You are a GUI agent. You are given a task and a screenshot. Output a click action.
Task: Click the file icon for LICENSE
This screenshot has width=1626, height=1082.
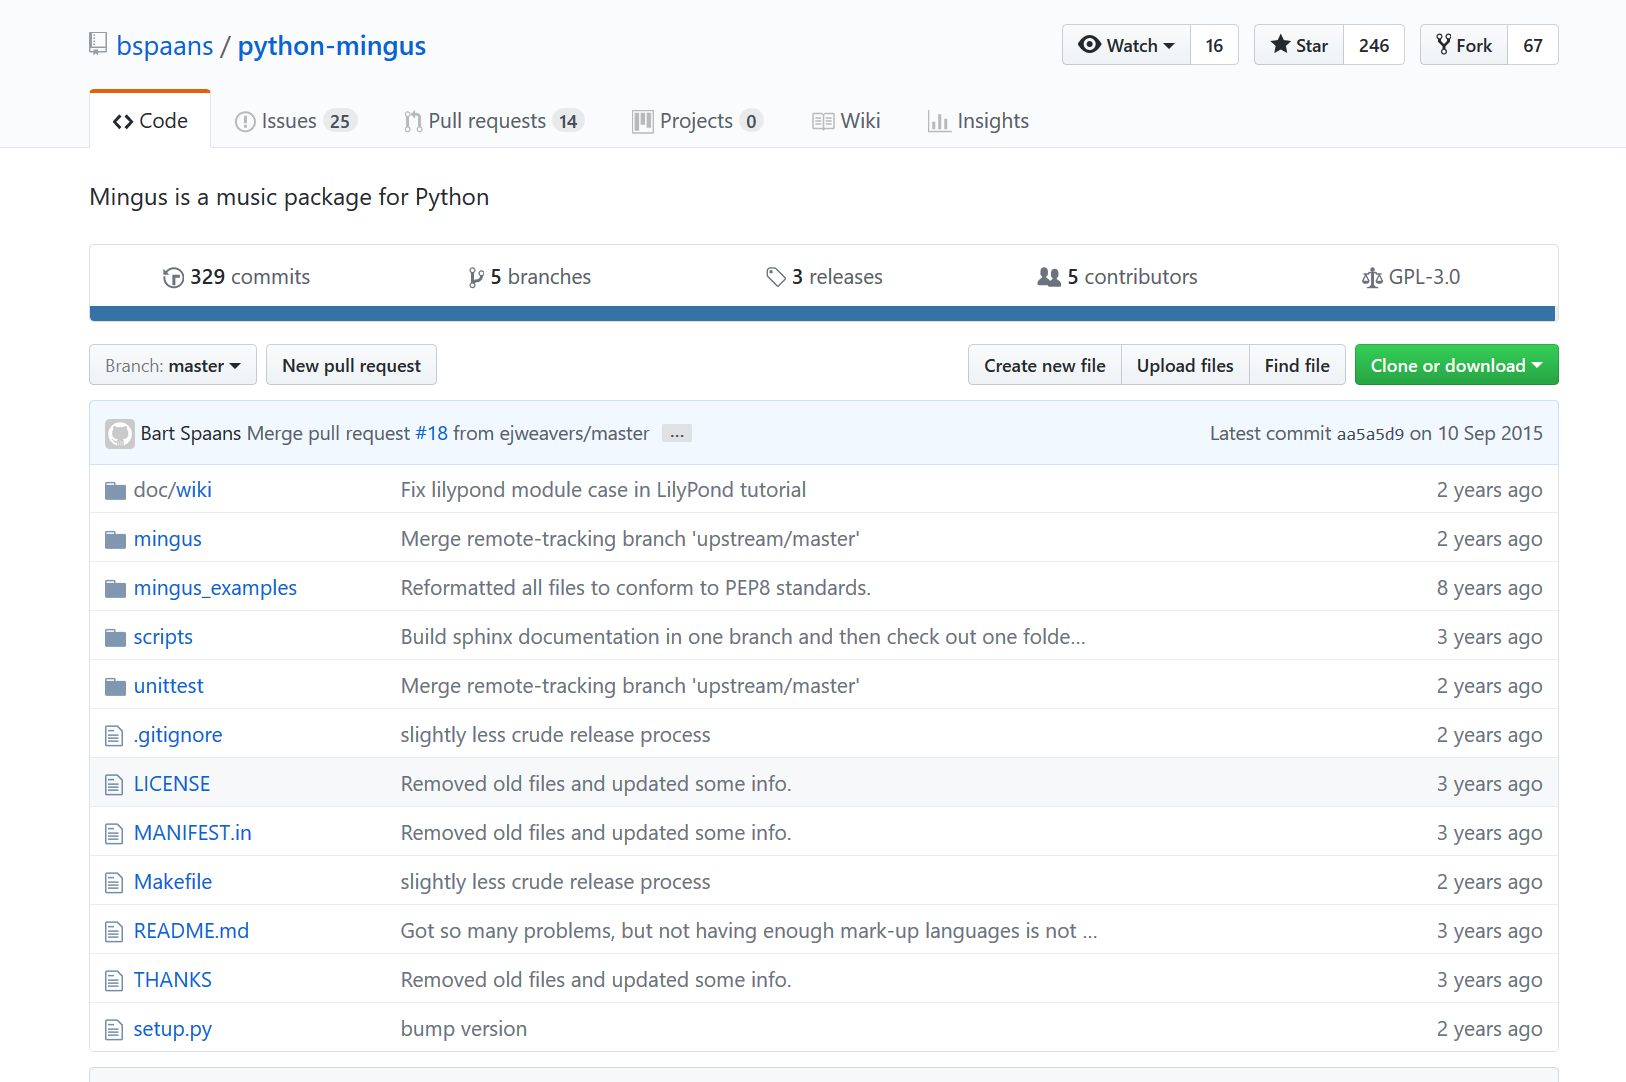point(114,785)
